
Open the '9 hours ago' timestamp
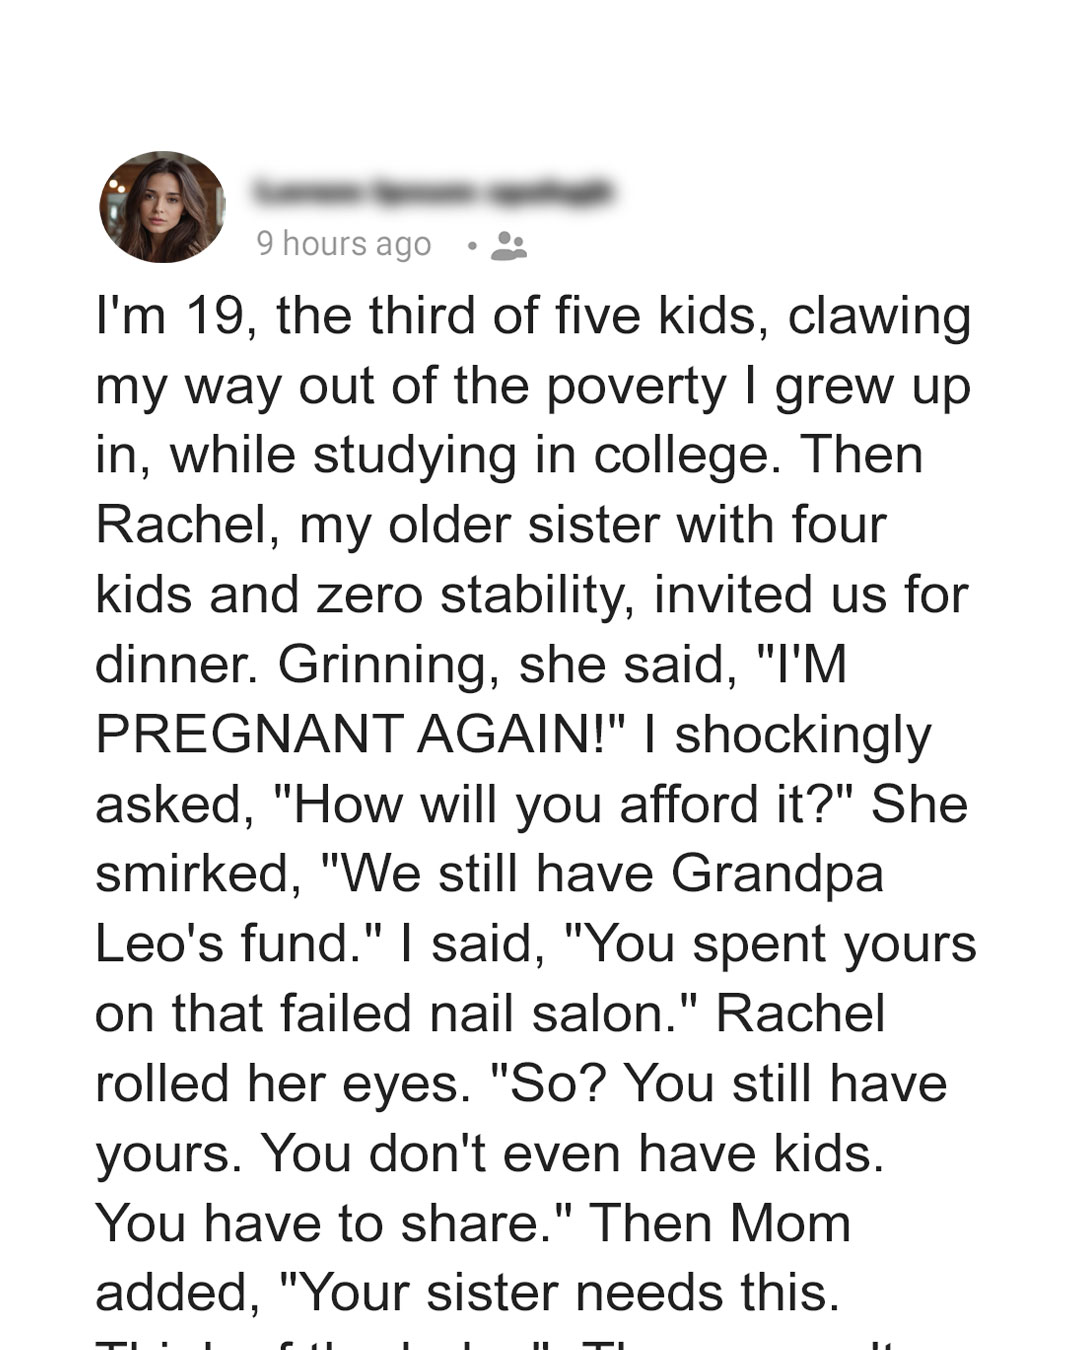tap(343, 243)
